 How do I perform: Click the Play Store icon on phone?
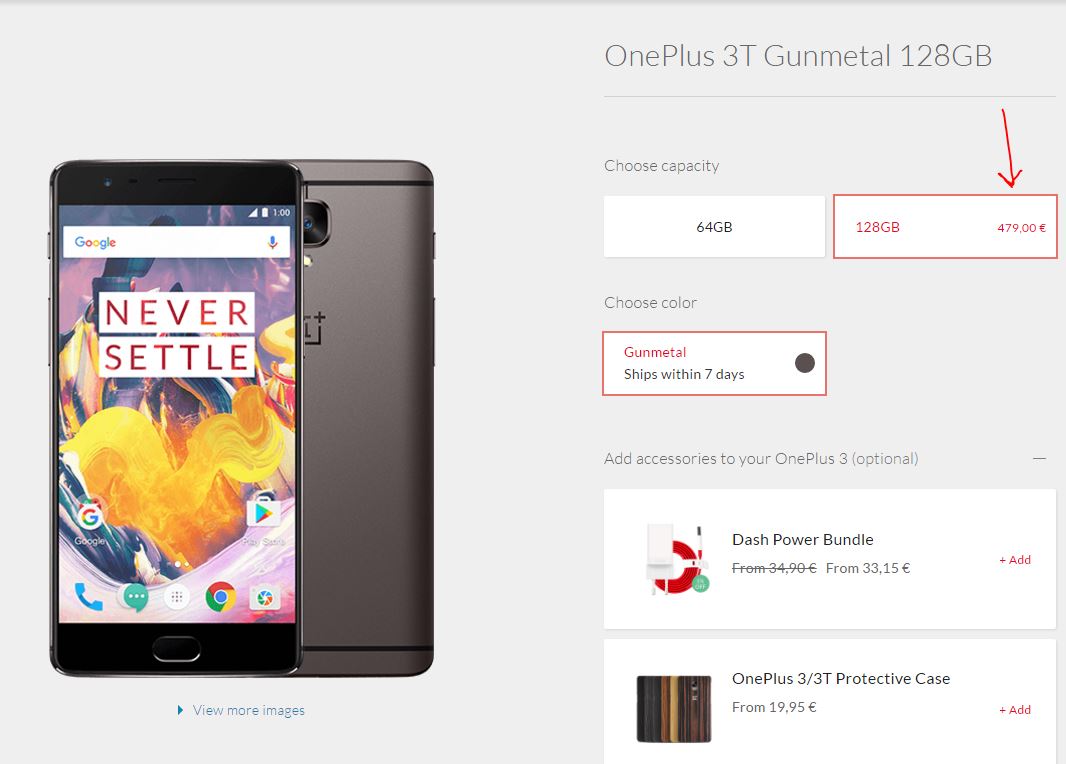(263, 514)
